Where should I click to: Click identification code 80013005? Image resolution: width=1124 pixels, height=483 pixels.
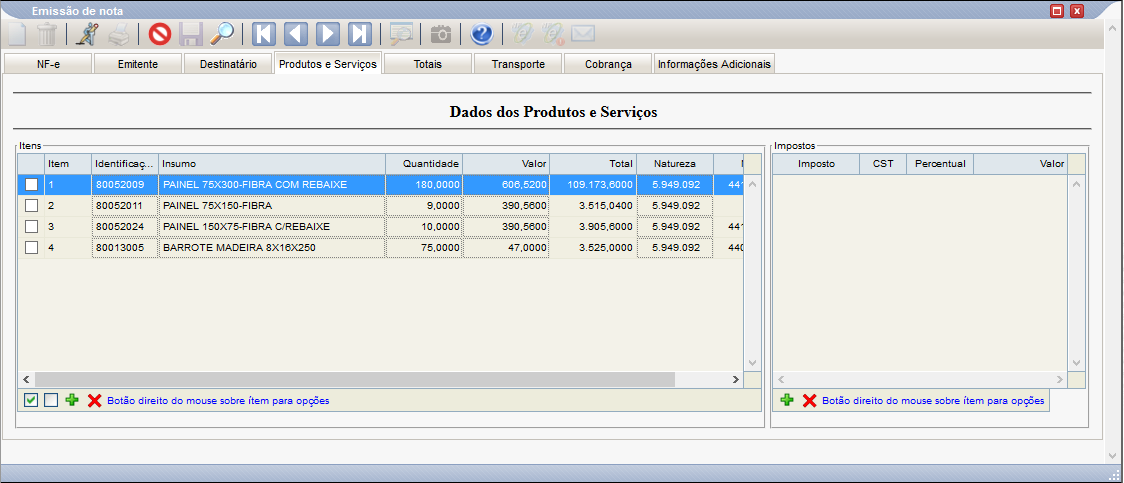pyautogui.click(x=125, y=247)
